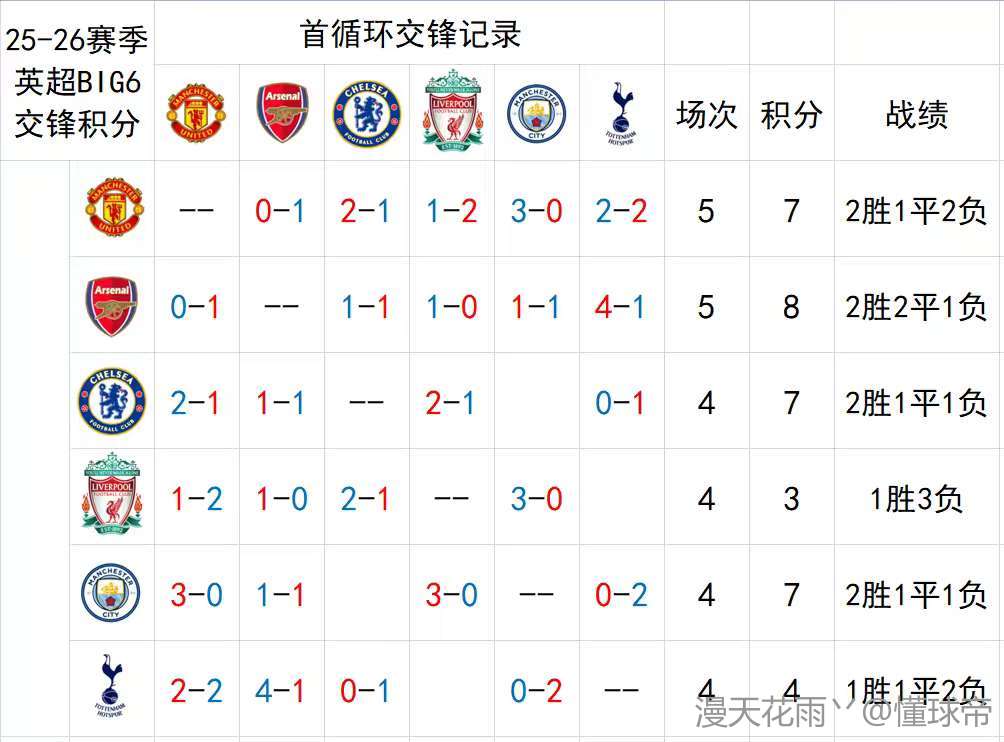
Task: Click the 1胜3负 record in Liverpool's row
Action: point(917,498)
